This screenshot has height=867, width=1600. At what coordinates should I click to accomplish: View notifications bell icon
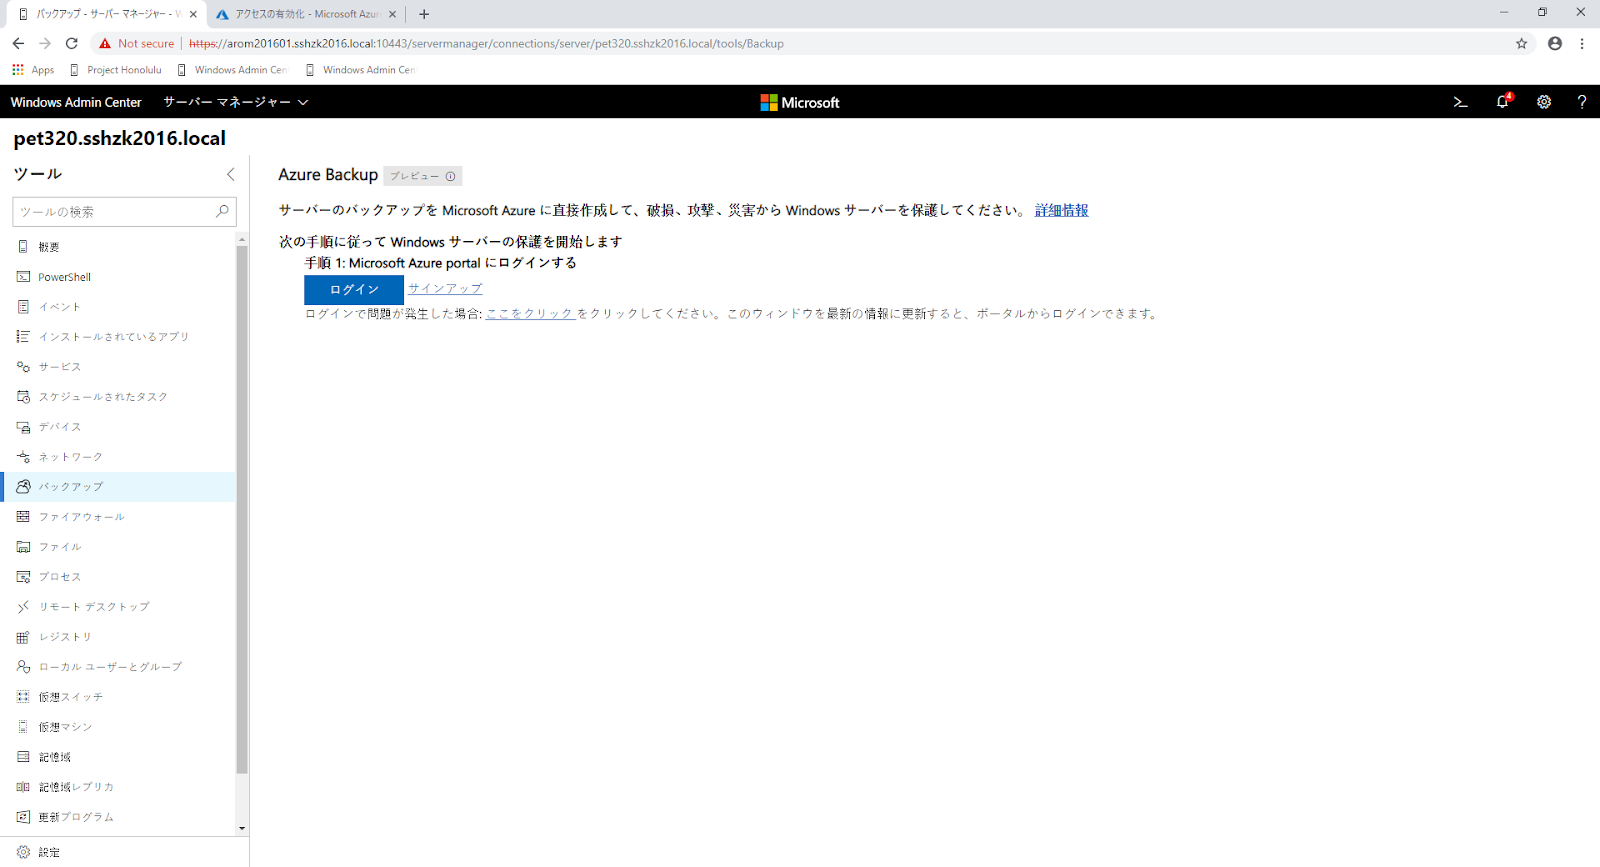1502,102
